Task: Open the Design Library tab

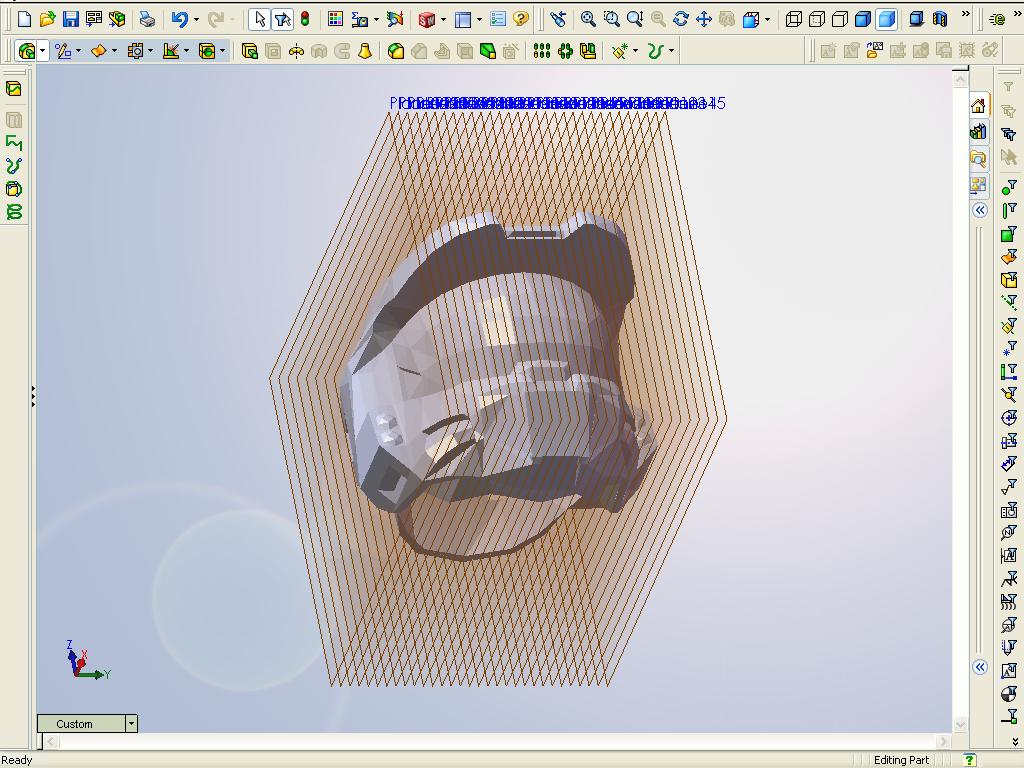Action: pyautogui.click(x=978, y=133)
